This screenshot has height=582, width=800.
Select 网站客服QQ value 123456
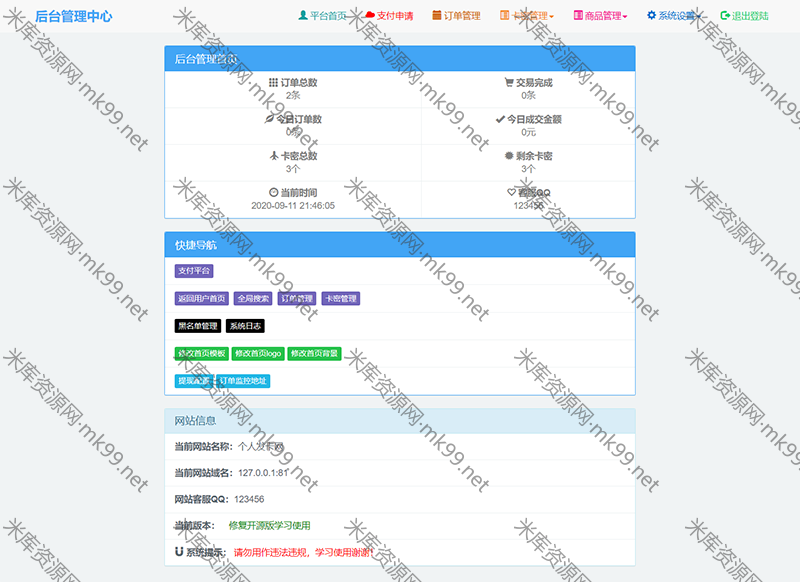pos(249,499)
